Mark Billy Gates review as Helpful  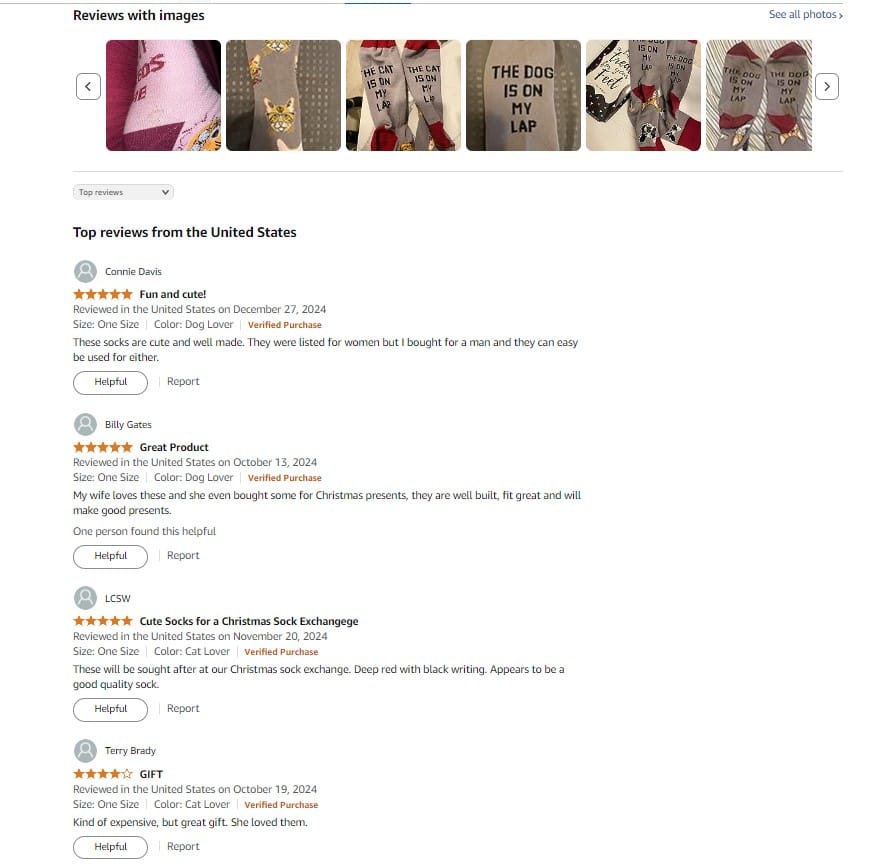[x=110, y=556]
